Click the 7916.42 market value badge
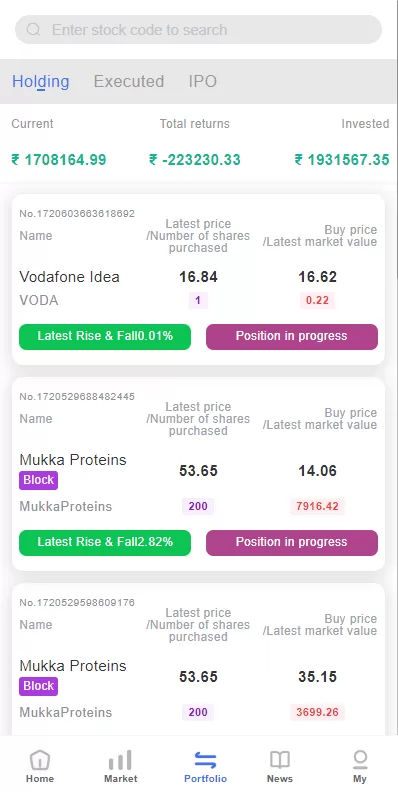 click(x=317, y=506)
